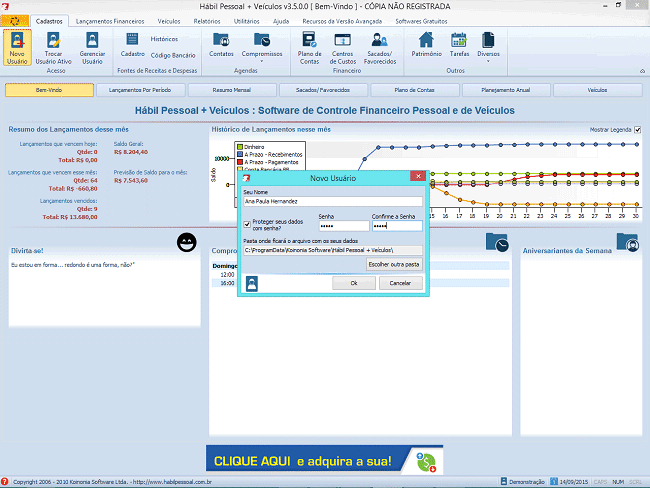Open Trocar Usuário Ativo
The image size is (650, 488).
point(53,48)
